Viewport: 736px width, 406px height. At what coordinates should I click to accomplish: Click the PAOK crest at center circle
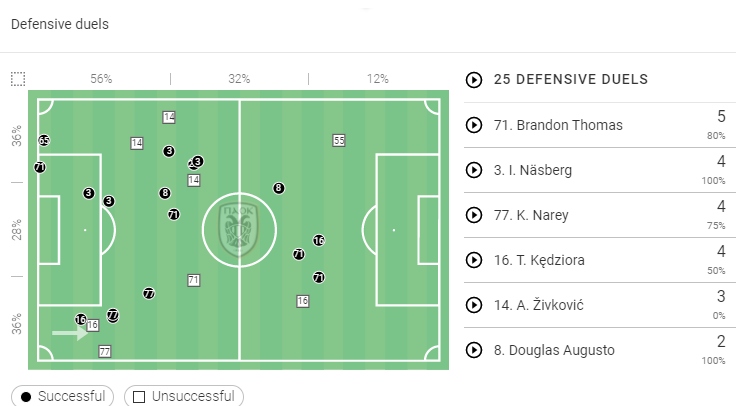239,229
